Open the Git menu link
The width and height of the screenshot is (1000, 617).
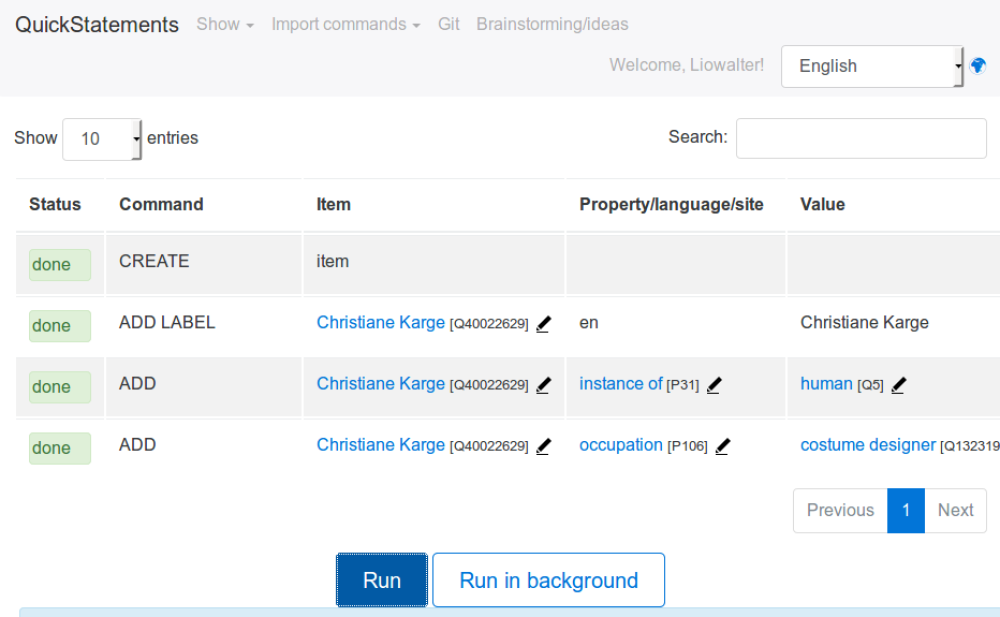448,24
